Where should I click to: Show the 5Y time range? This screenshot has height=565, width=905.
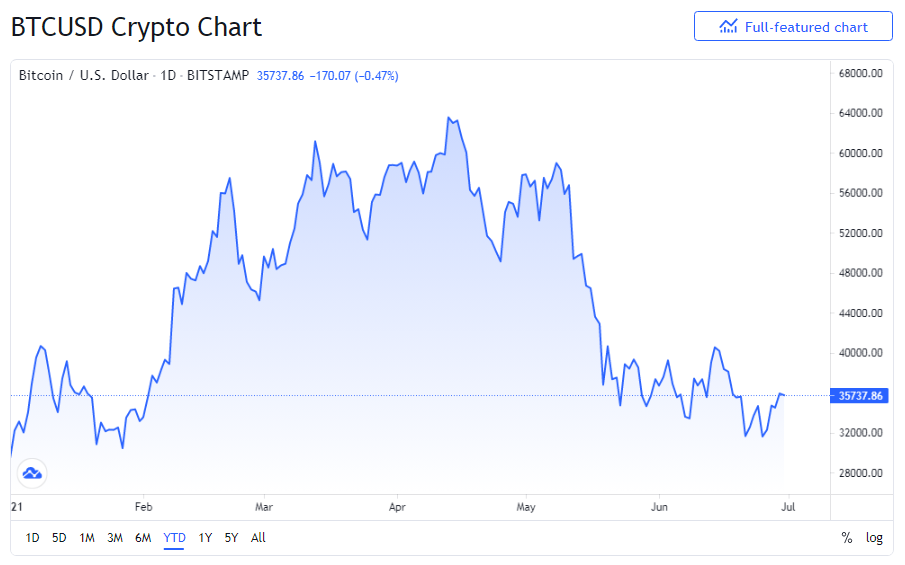click(x=231, y=538)
